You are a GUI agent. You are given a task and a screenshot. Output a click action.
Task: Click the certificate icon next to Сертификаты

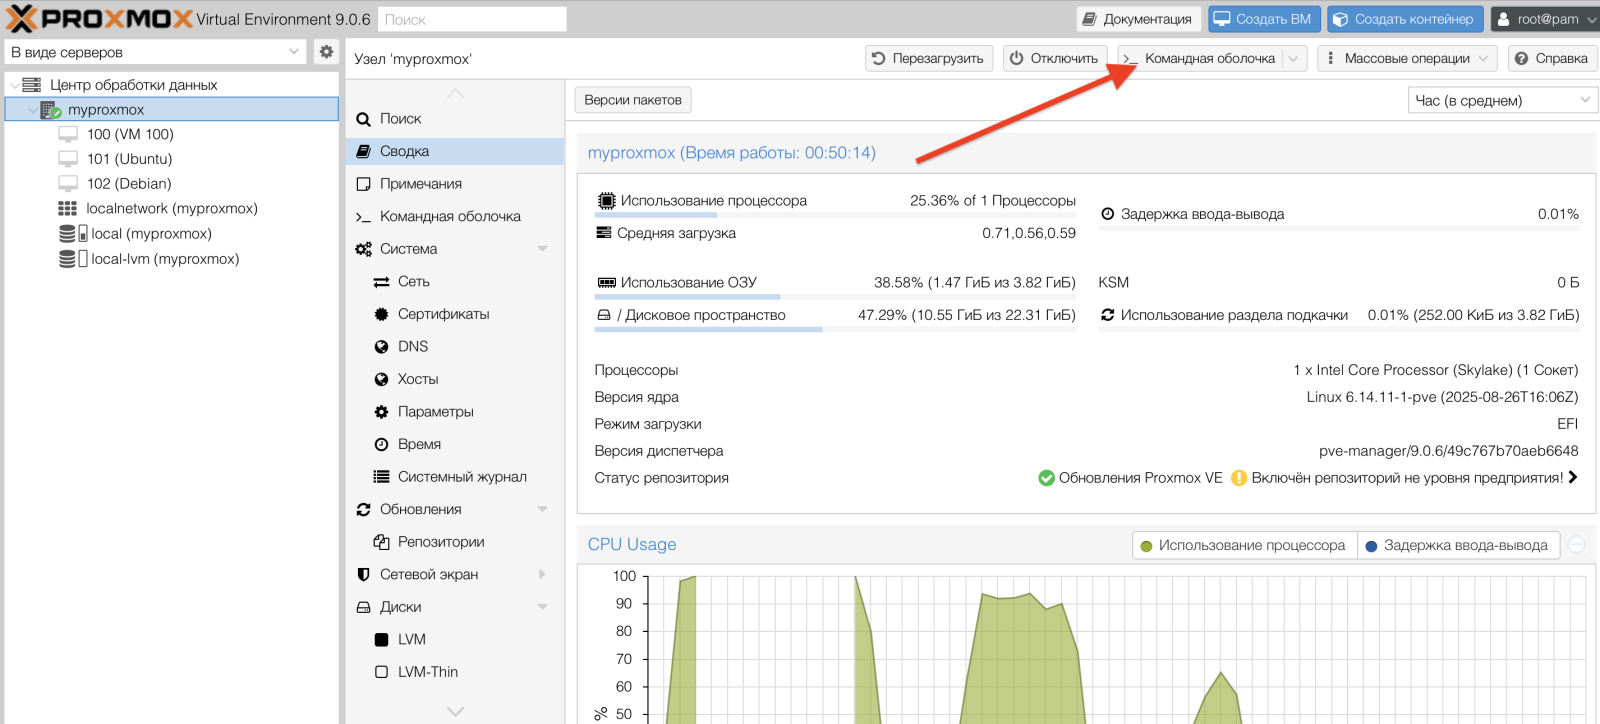pyautogui.click(x=381, y=314)
